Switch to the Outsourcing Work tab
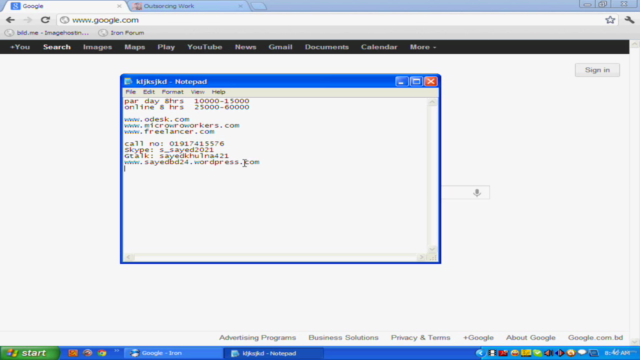The width and height of the screenshot is (640, 360). [x=188, y=6]
